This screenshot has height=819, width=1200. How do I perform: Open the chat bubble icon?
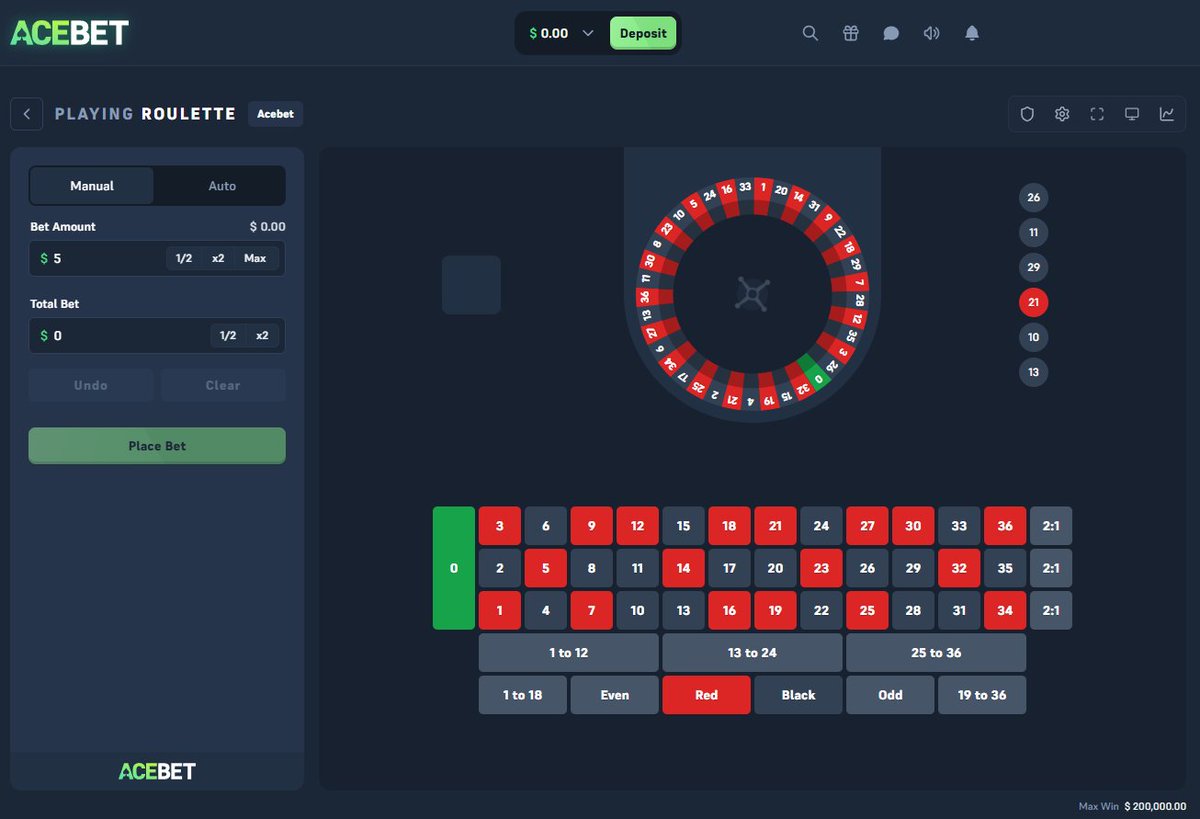tap(891, 33)
